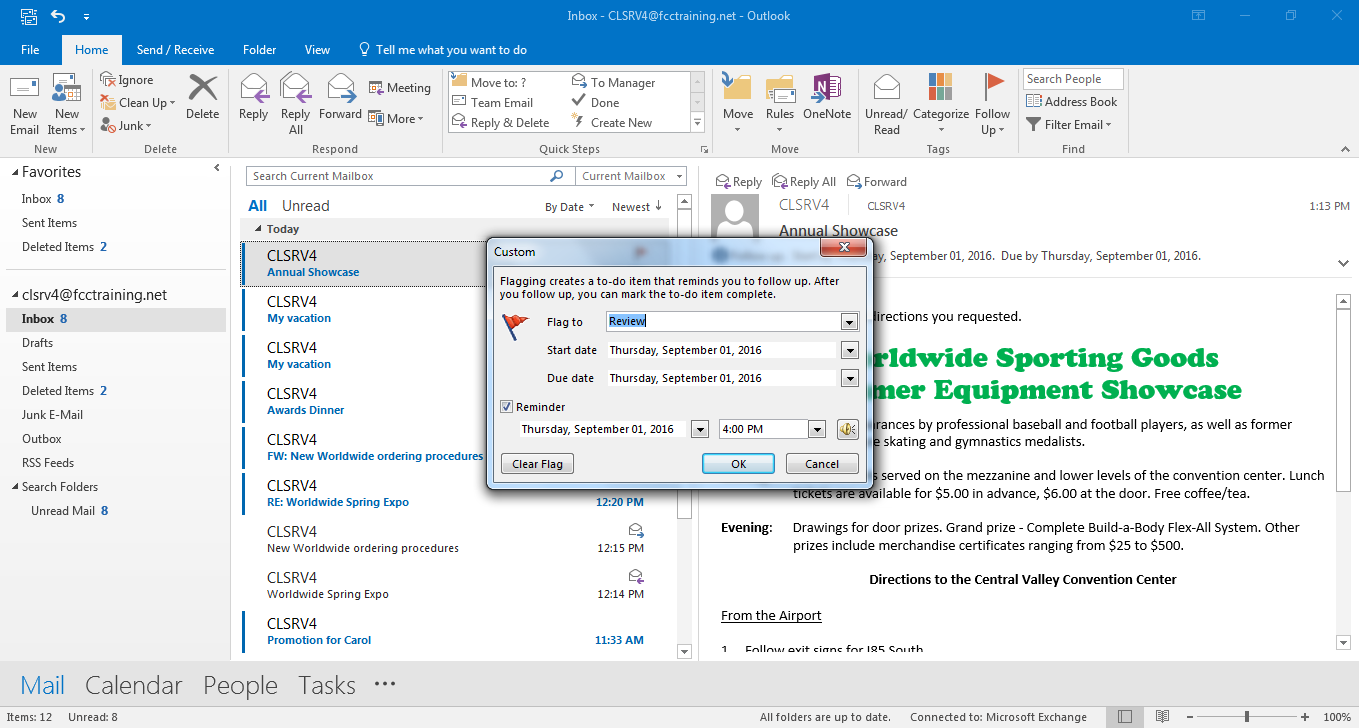The width and height of the screenshot is (1359, 728).
Task: Open the View tab
Action: tap(317, 50)
